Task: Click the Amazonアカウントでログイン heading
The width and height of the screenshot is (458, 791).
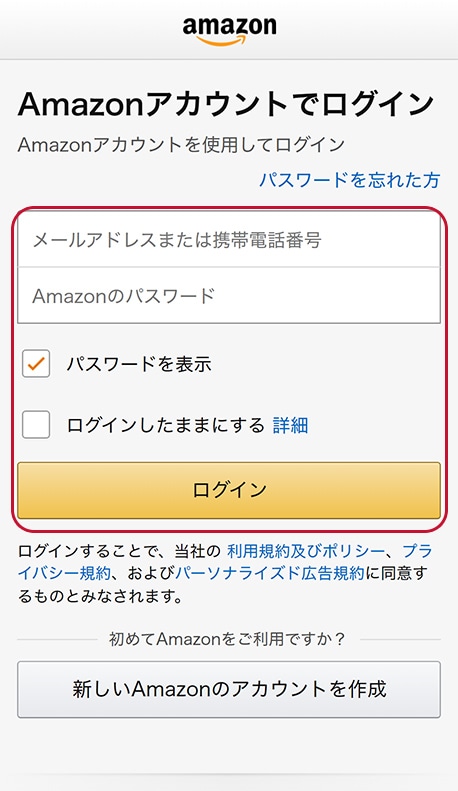Action: tap(226, 104)
